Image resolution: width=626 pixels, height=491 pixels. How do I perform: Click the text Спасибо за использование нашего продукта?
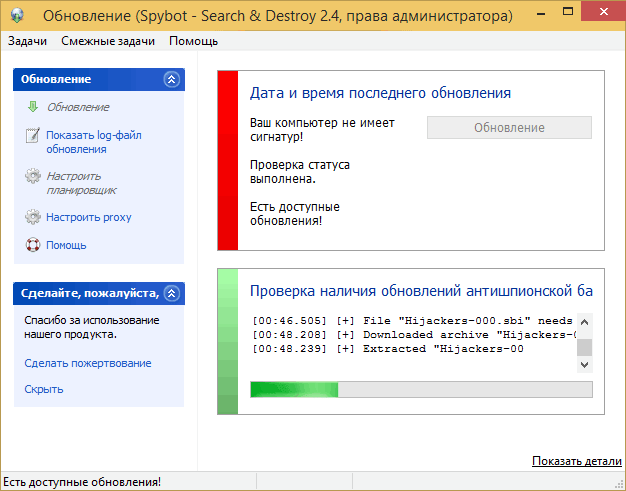92,327
